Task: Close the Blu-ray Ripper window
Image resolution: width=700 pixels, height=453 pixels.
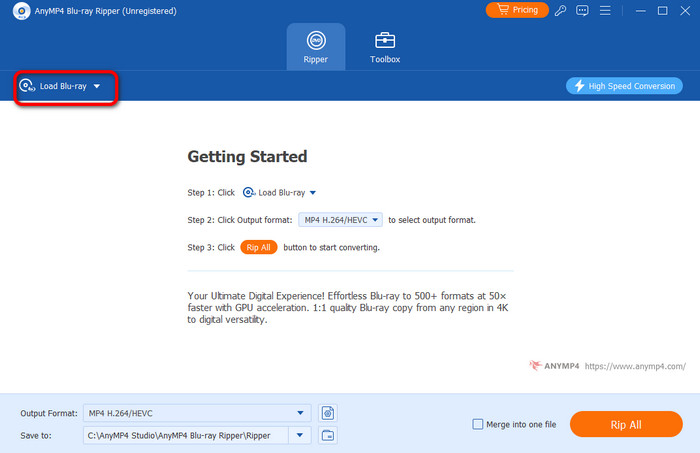Action: coord(685,11)
